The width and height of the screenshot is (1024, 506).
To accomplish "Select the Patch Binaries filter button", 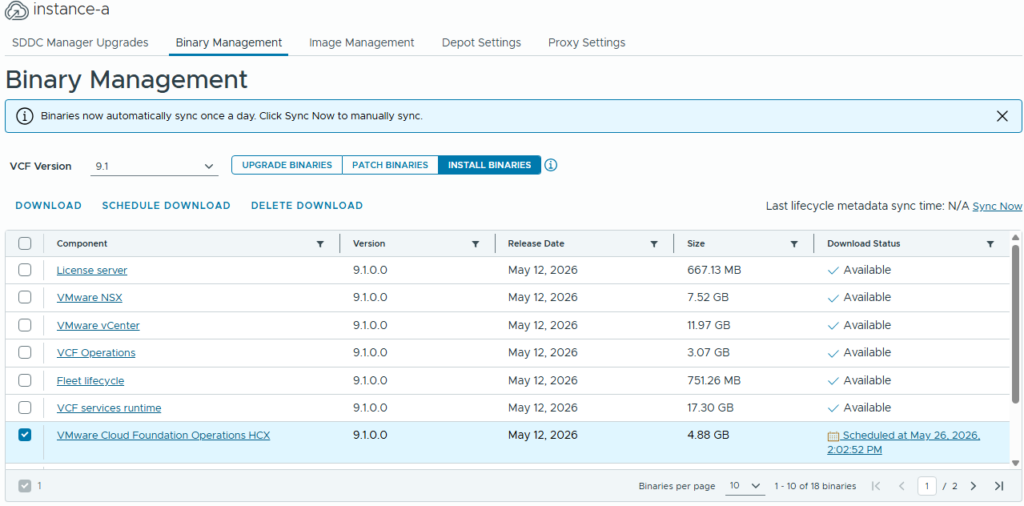I will (390, 165).
